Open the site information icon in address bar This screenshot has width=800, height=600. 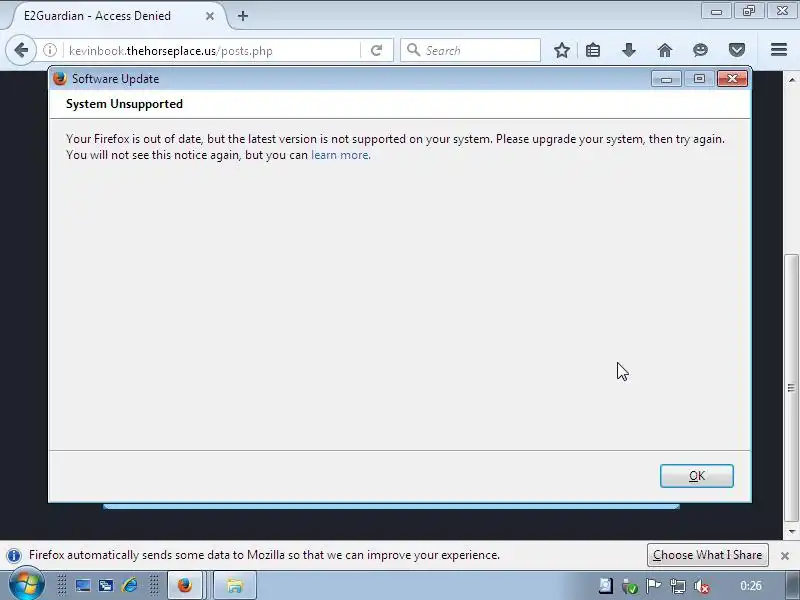click(x=50, y=51)
